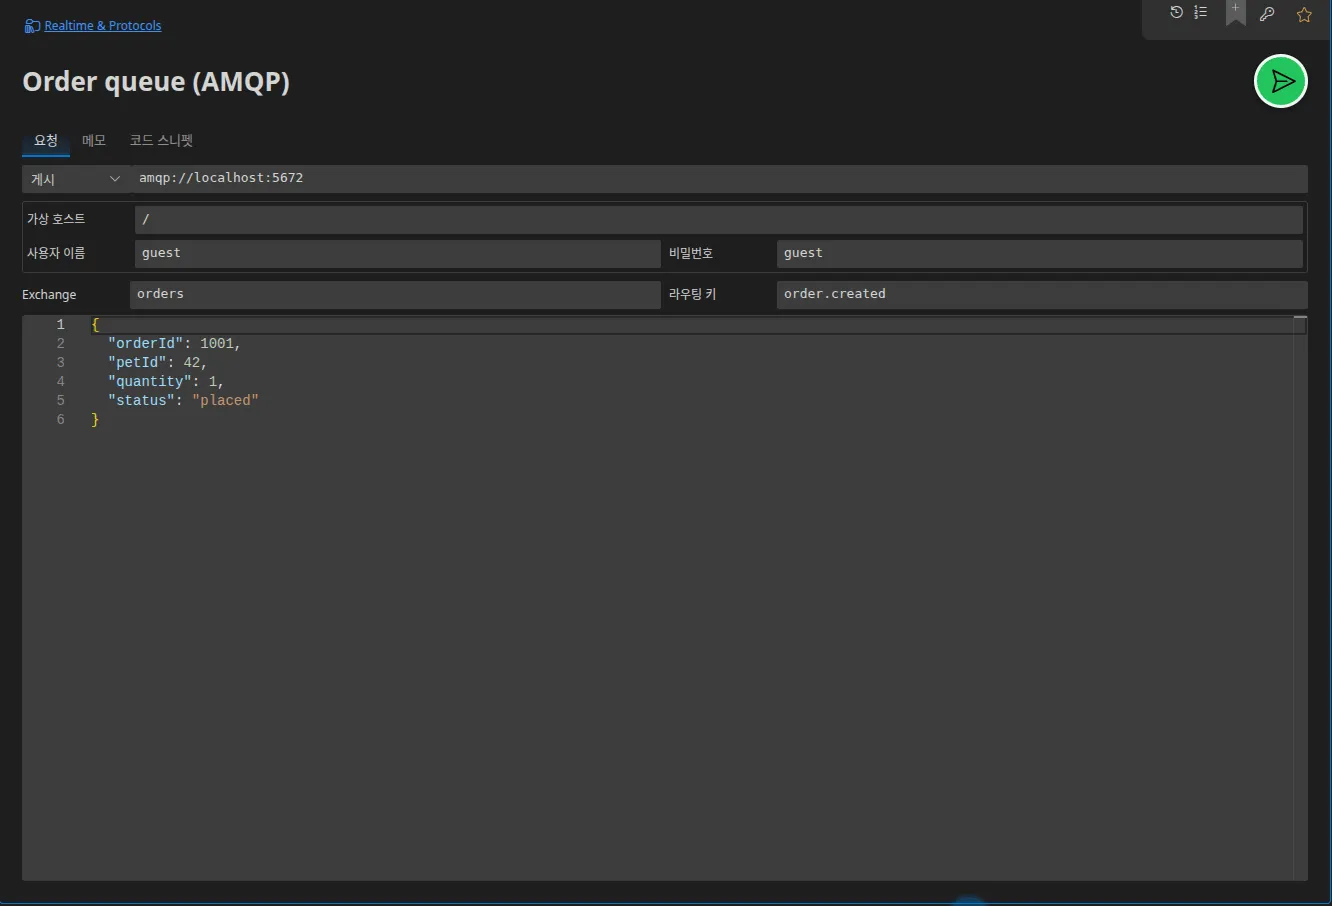Viewport: 1332px width, 906px height.
Task: Click the 가상 호스트 label
Action: point(56,219)
